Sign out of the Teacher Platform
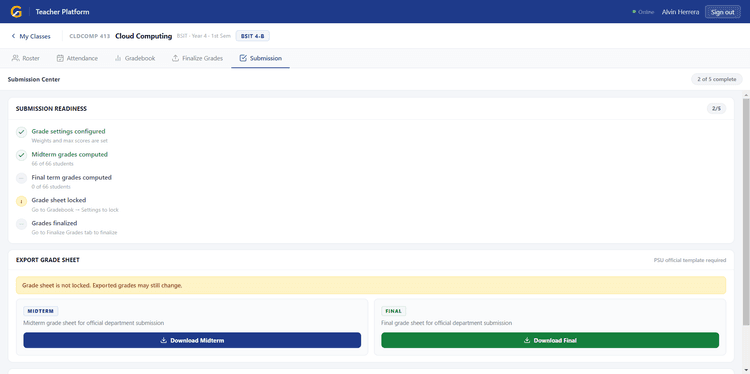 (723, 12)
